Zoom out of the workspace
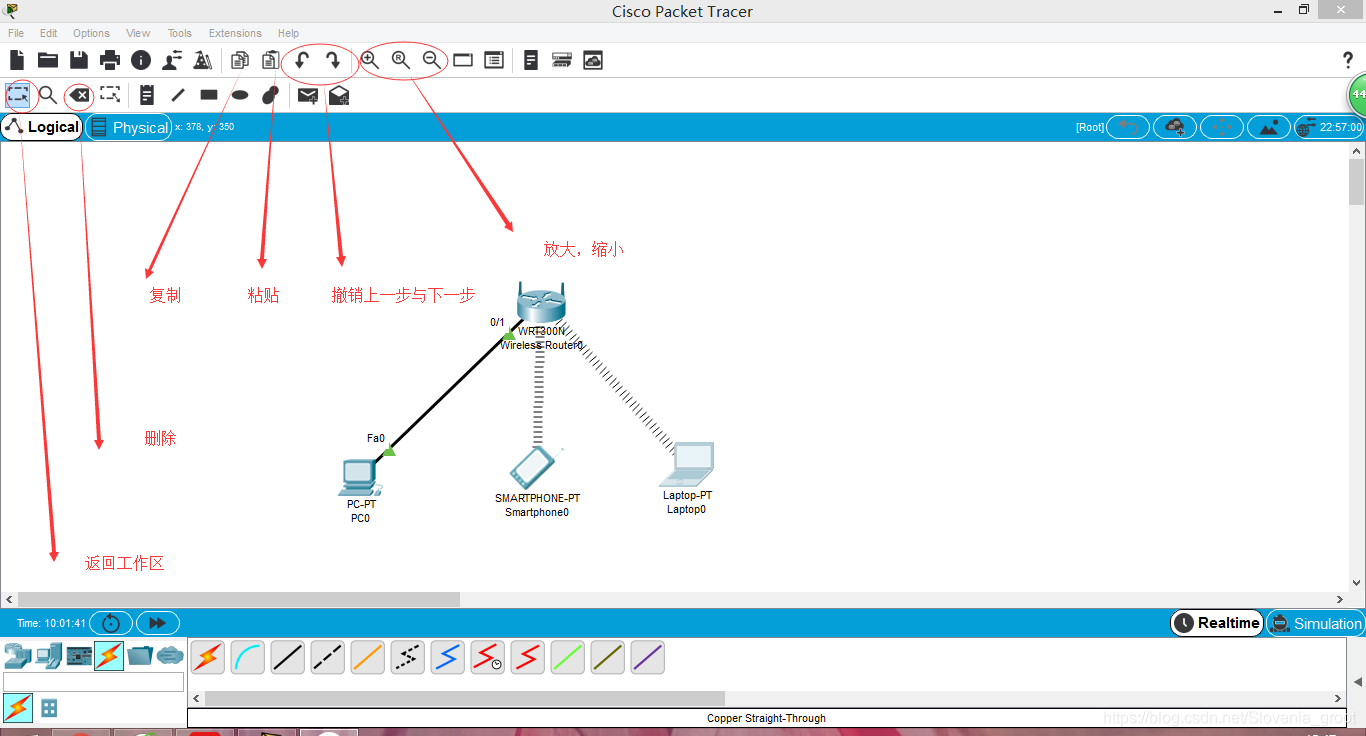This screenshot has height=736, width=1366. click(432, 60)
